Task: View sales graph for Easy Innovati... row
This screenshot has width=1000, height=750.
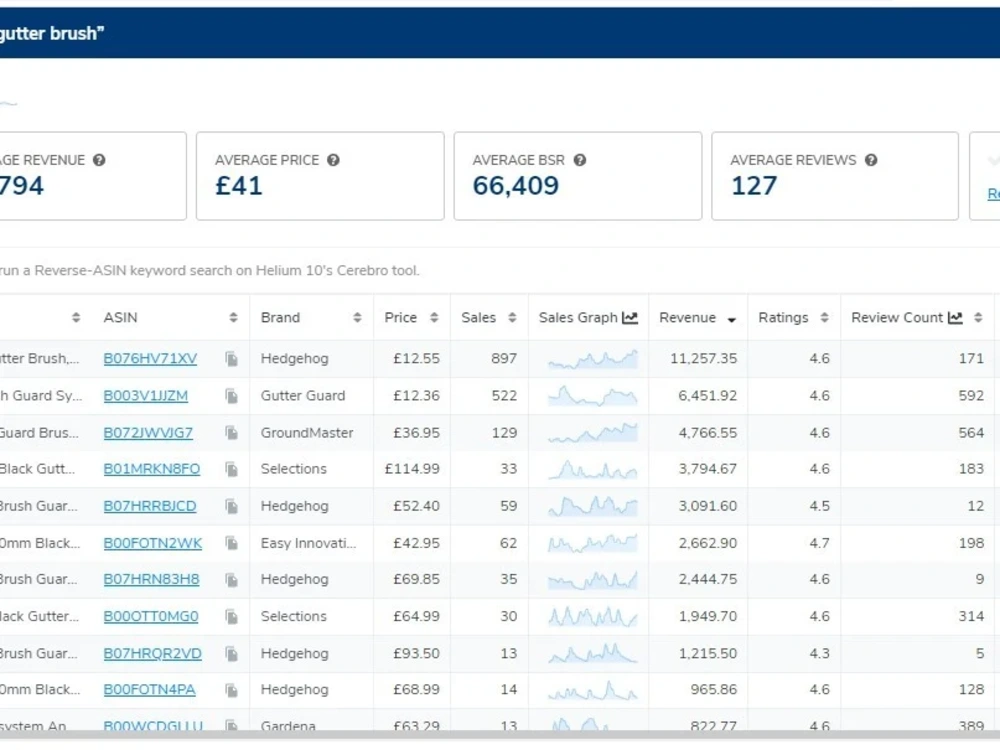Action: [x=592, y=543]
